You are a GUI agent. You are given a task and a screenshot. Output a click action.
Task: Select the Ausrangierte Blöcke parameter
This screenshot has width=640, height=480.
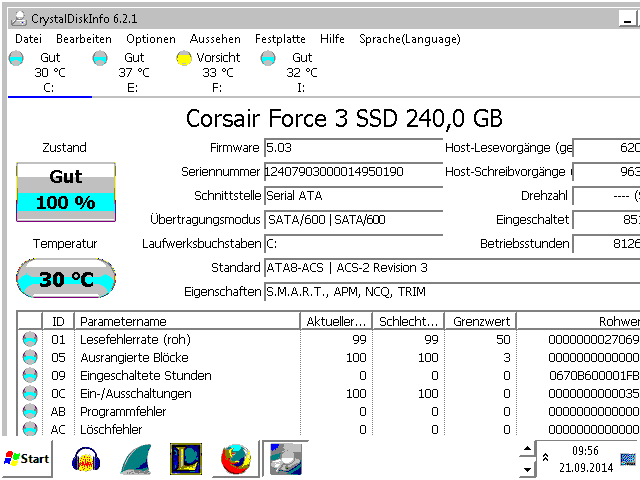pos(134,358)
